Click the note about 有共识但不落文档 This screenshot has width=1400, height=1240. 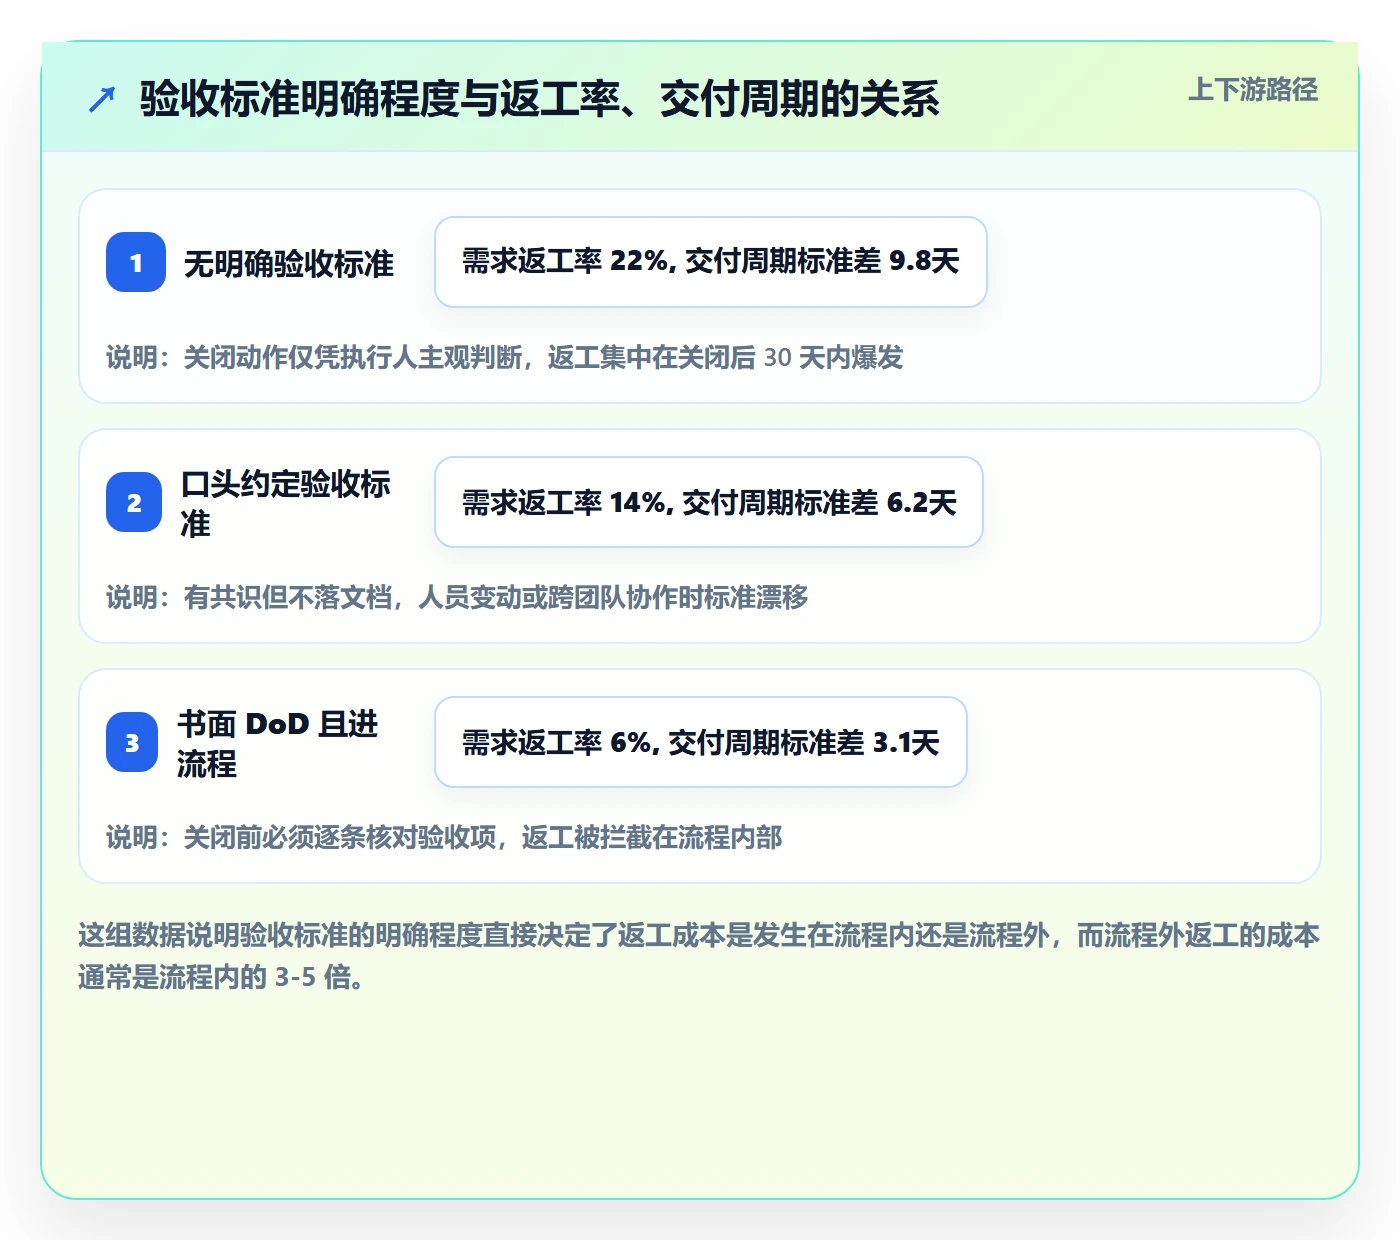click(457, 597)
